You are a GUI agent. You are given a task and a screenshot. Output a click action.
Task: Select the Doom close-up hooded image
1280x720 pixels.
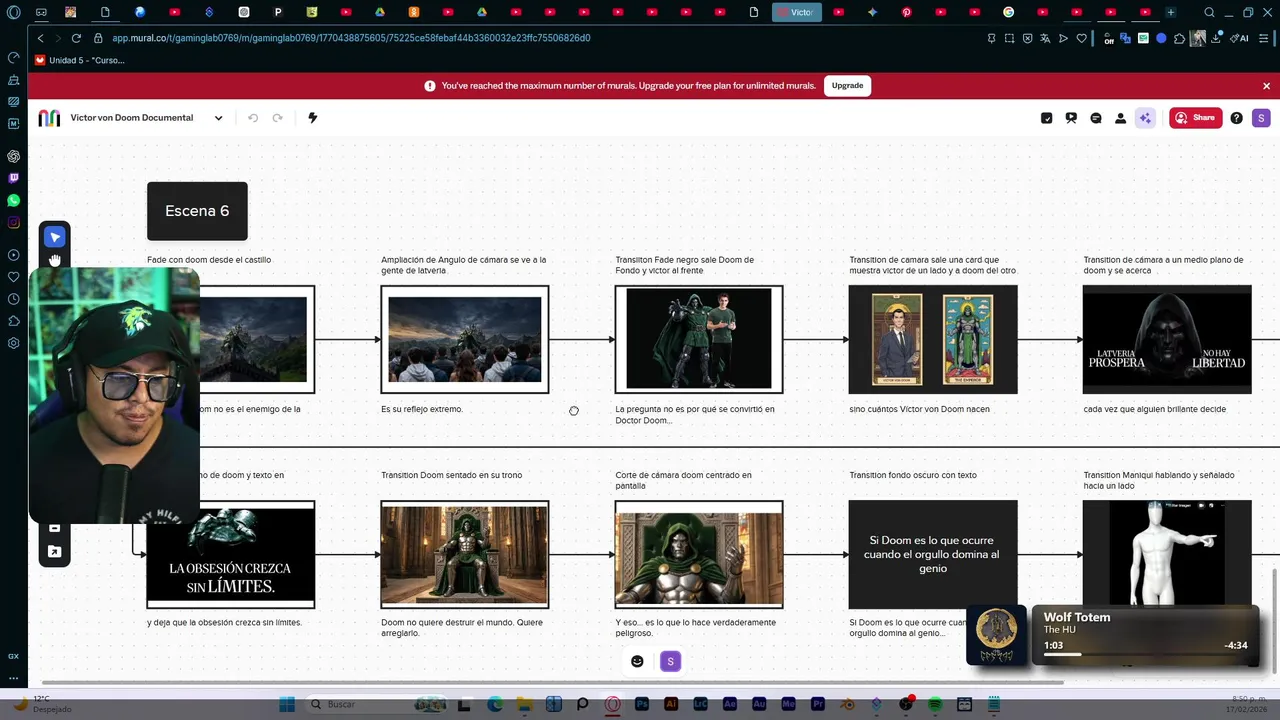699,554
